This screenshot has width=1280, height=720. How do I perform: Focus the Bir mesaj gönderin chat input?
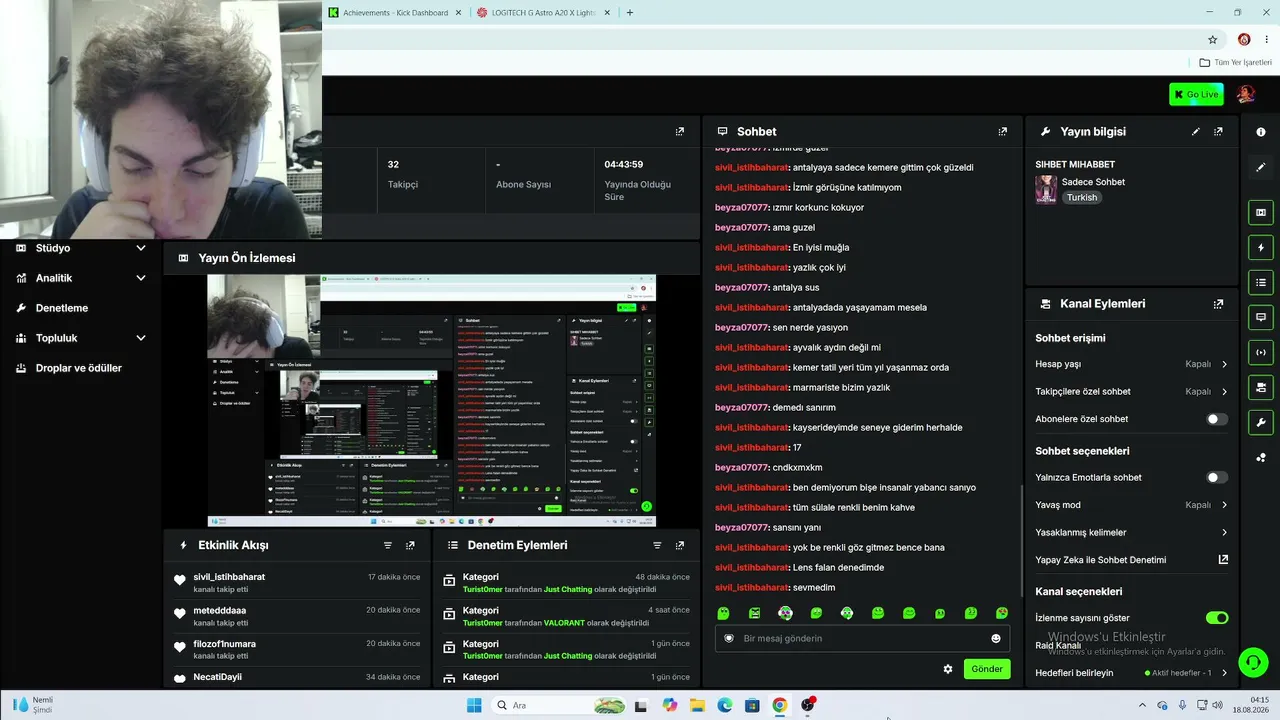click(862, 638)
